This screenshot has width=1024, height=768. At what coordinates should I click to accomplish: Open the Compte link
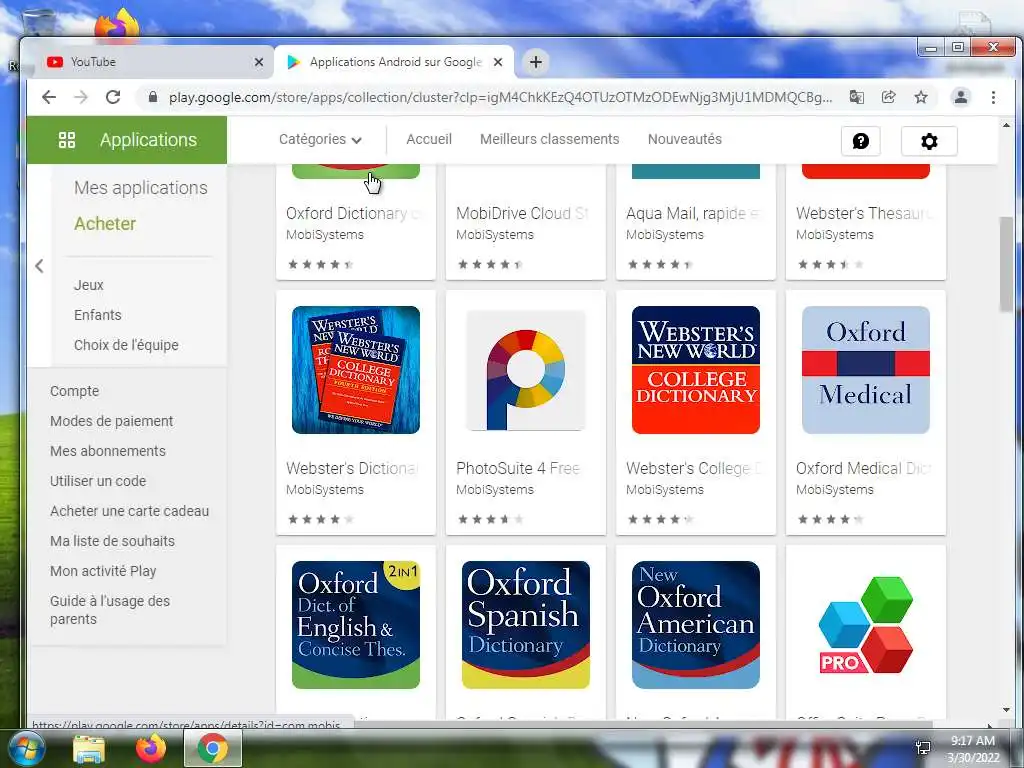tap(74, 391)
